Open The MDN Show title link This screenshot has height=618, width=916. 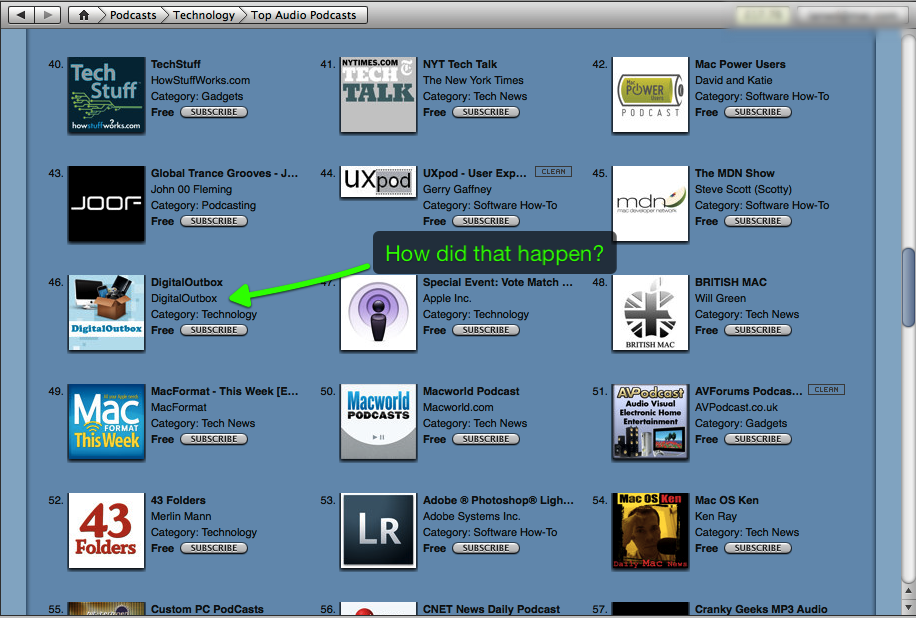(x=735, y=173)
